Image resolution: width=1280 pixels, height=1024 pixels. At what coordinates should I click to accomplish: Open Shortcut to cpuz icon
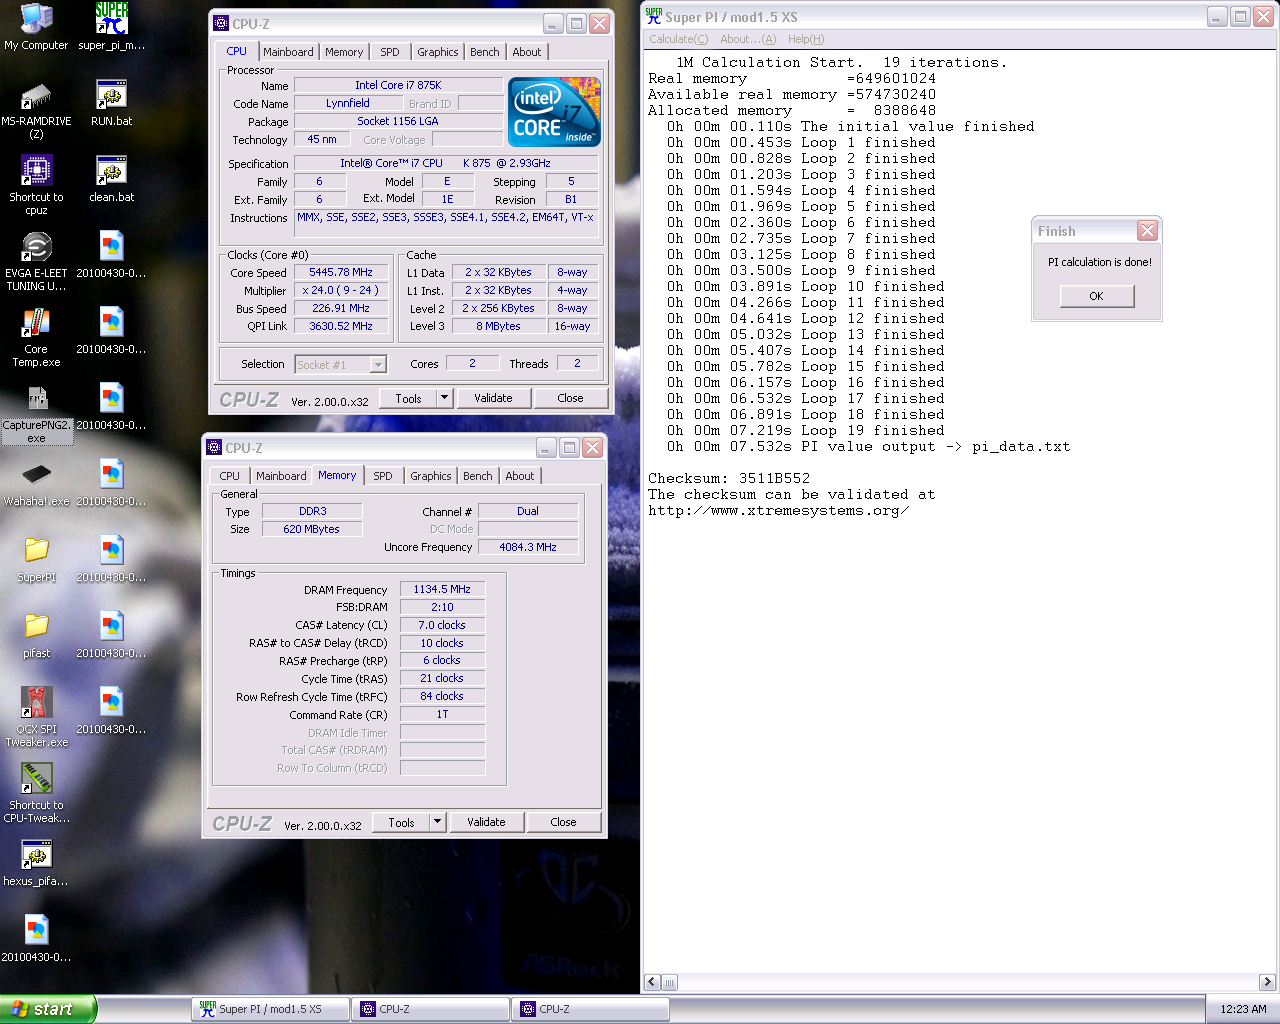pos(36,185)
